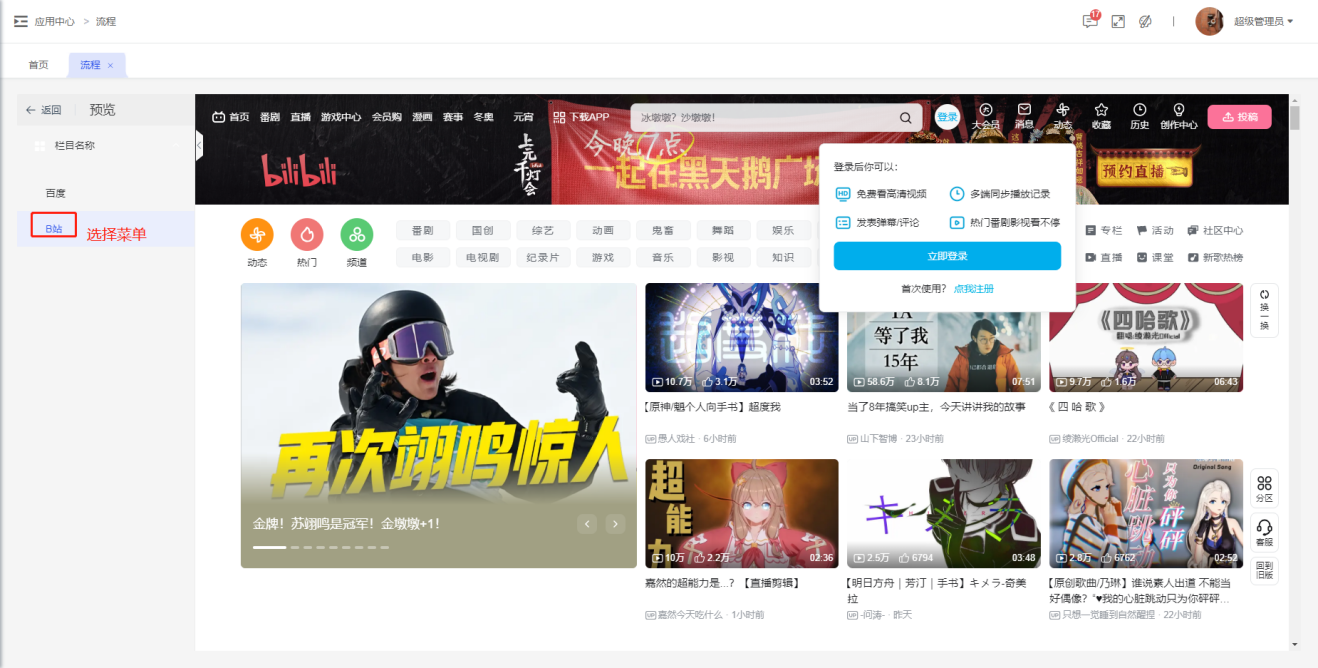1318x668 pixels.
Task: Click the orange 动态 circle icon
Action: pos(257,234)
